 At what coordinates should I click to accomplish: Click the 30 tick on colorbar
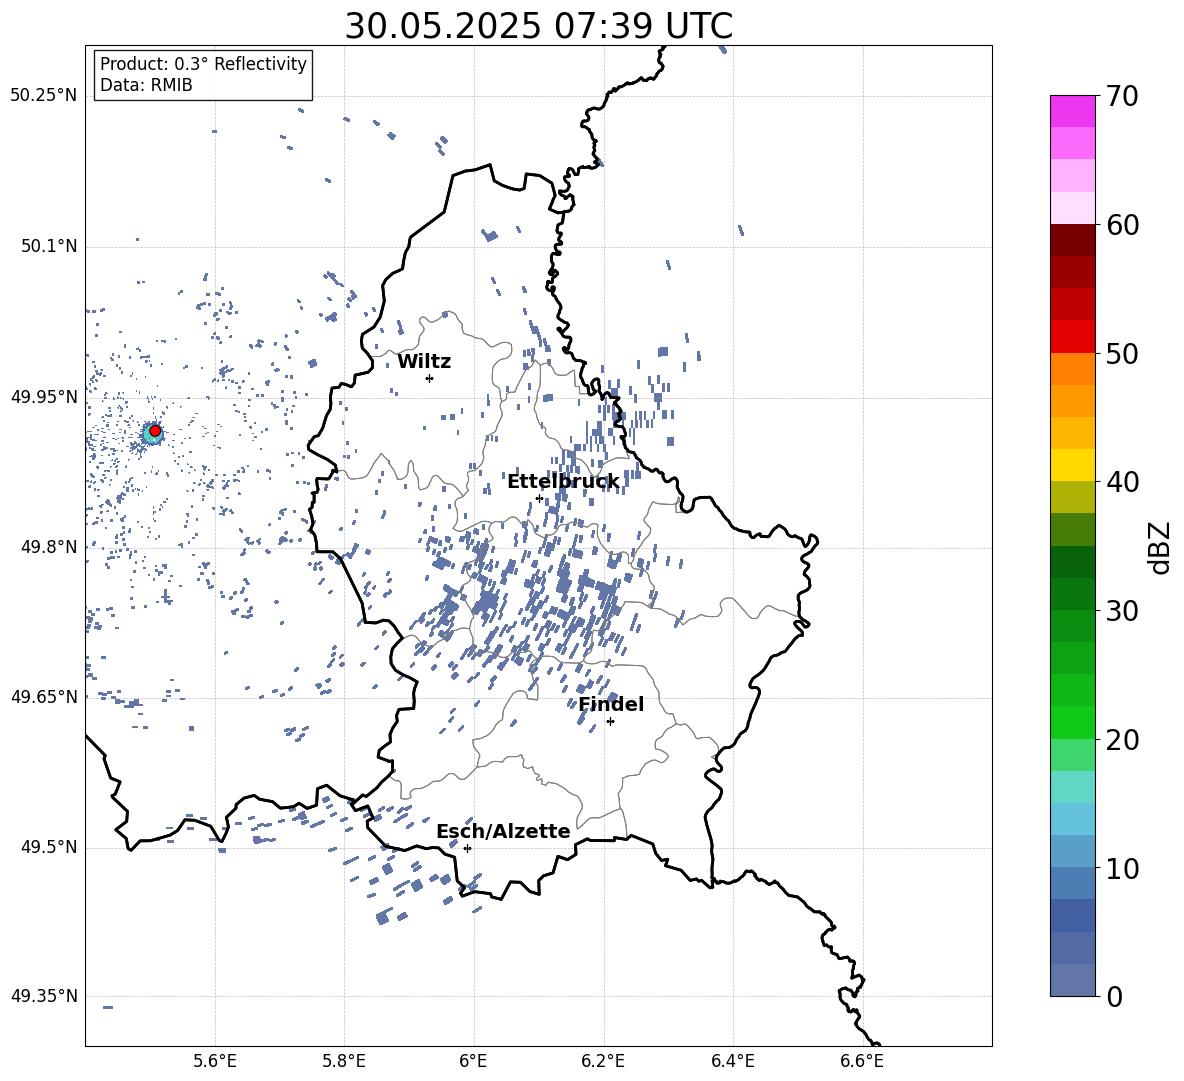point(1121,611)
